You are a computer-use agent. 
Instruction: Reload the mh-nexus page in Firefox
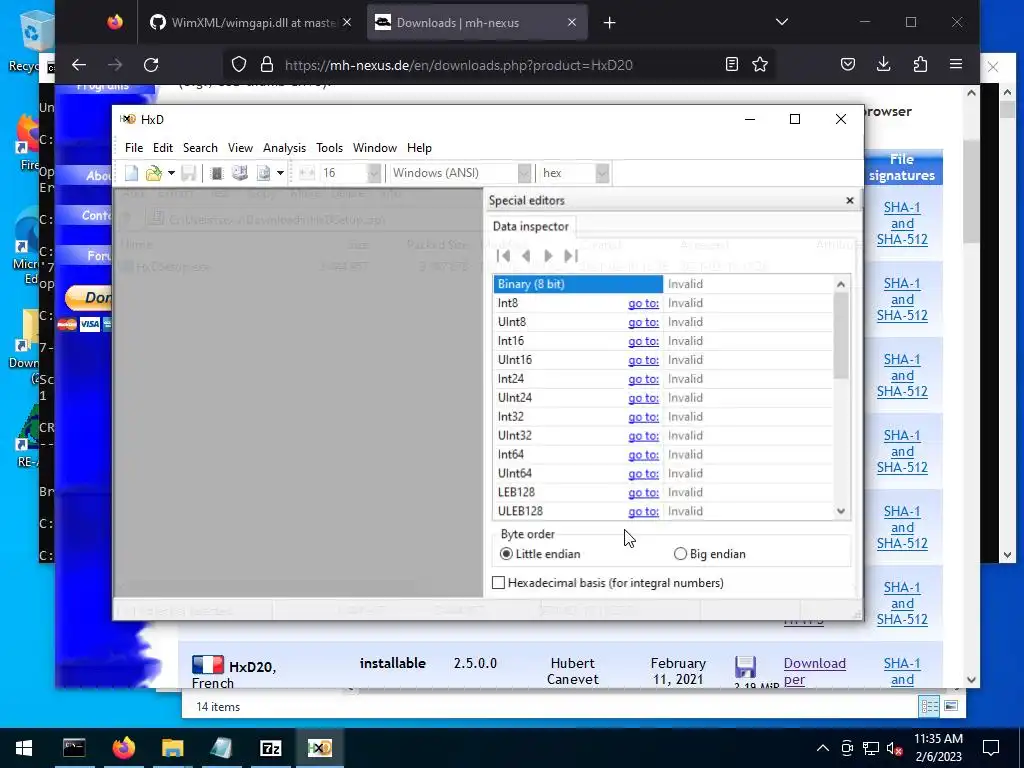(152, 65)
